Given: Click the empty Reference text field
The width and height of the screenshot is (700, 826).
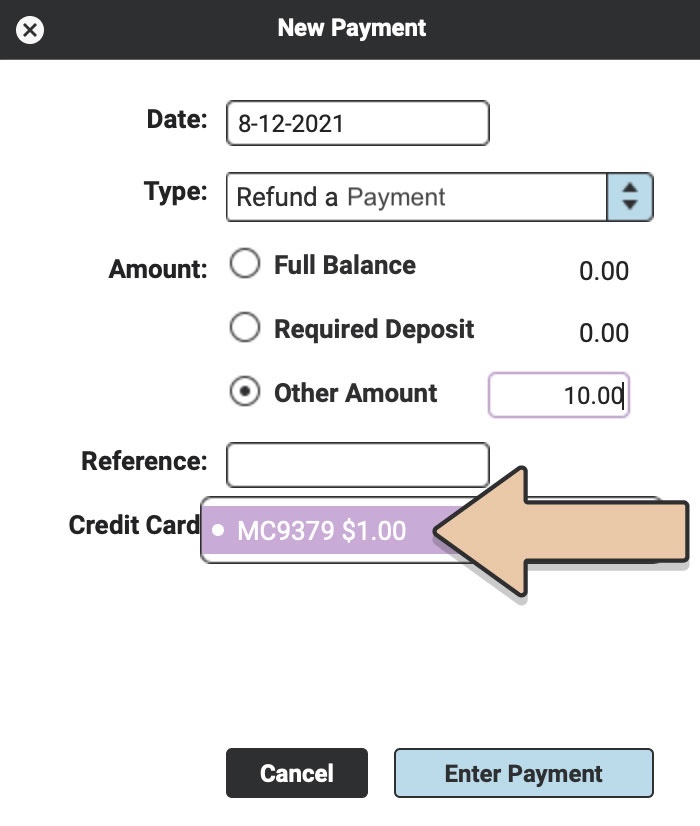Looking at the screenshot, I should click(357, 464).
